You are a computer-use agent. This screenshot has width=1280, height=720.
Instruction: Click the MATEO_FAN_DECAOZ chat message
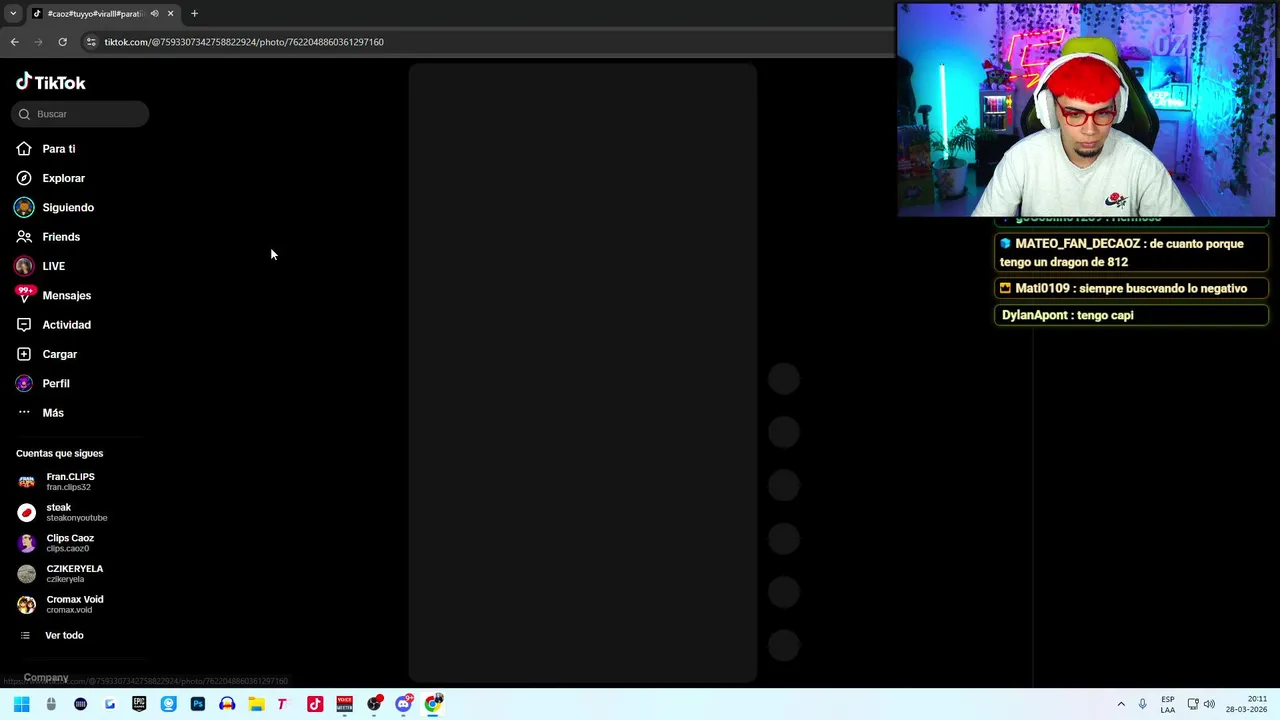click(1131, 253)
